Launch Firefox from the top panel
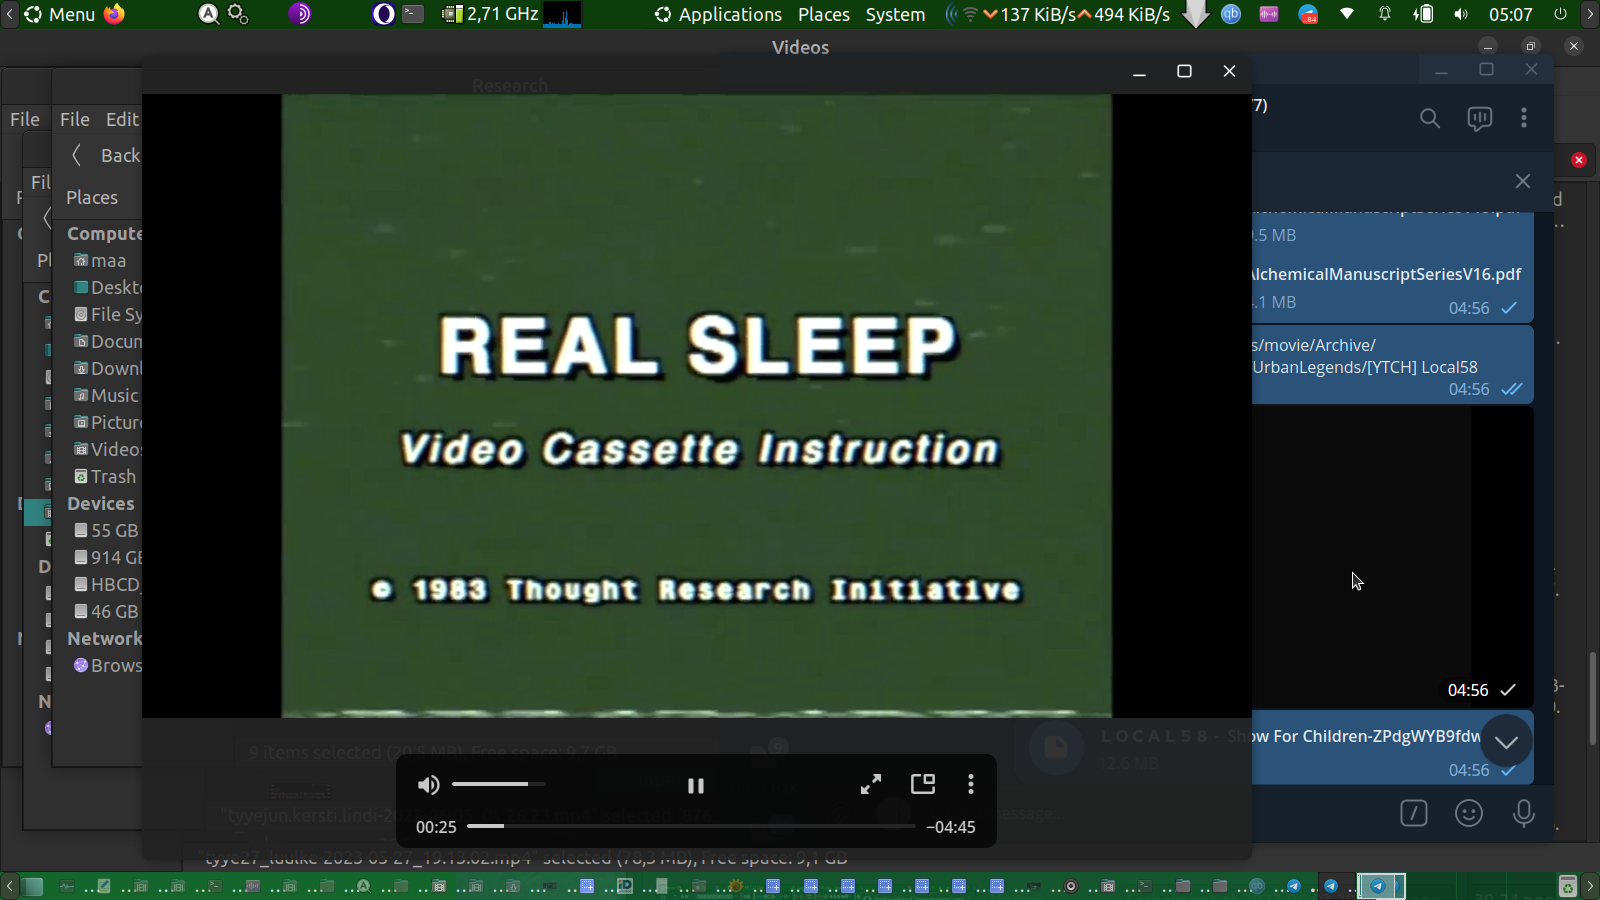1600x900 pixels. 115,14
